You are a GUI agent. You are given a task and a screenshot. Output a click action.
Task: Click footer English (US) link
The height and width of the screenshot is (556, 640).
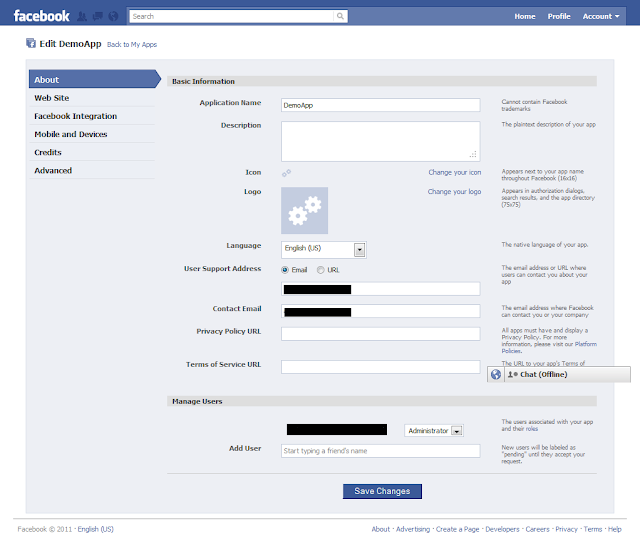96,529
